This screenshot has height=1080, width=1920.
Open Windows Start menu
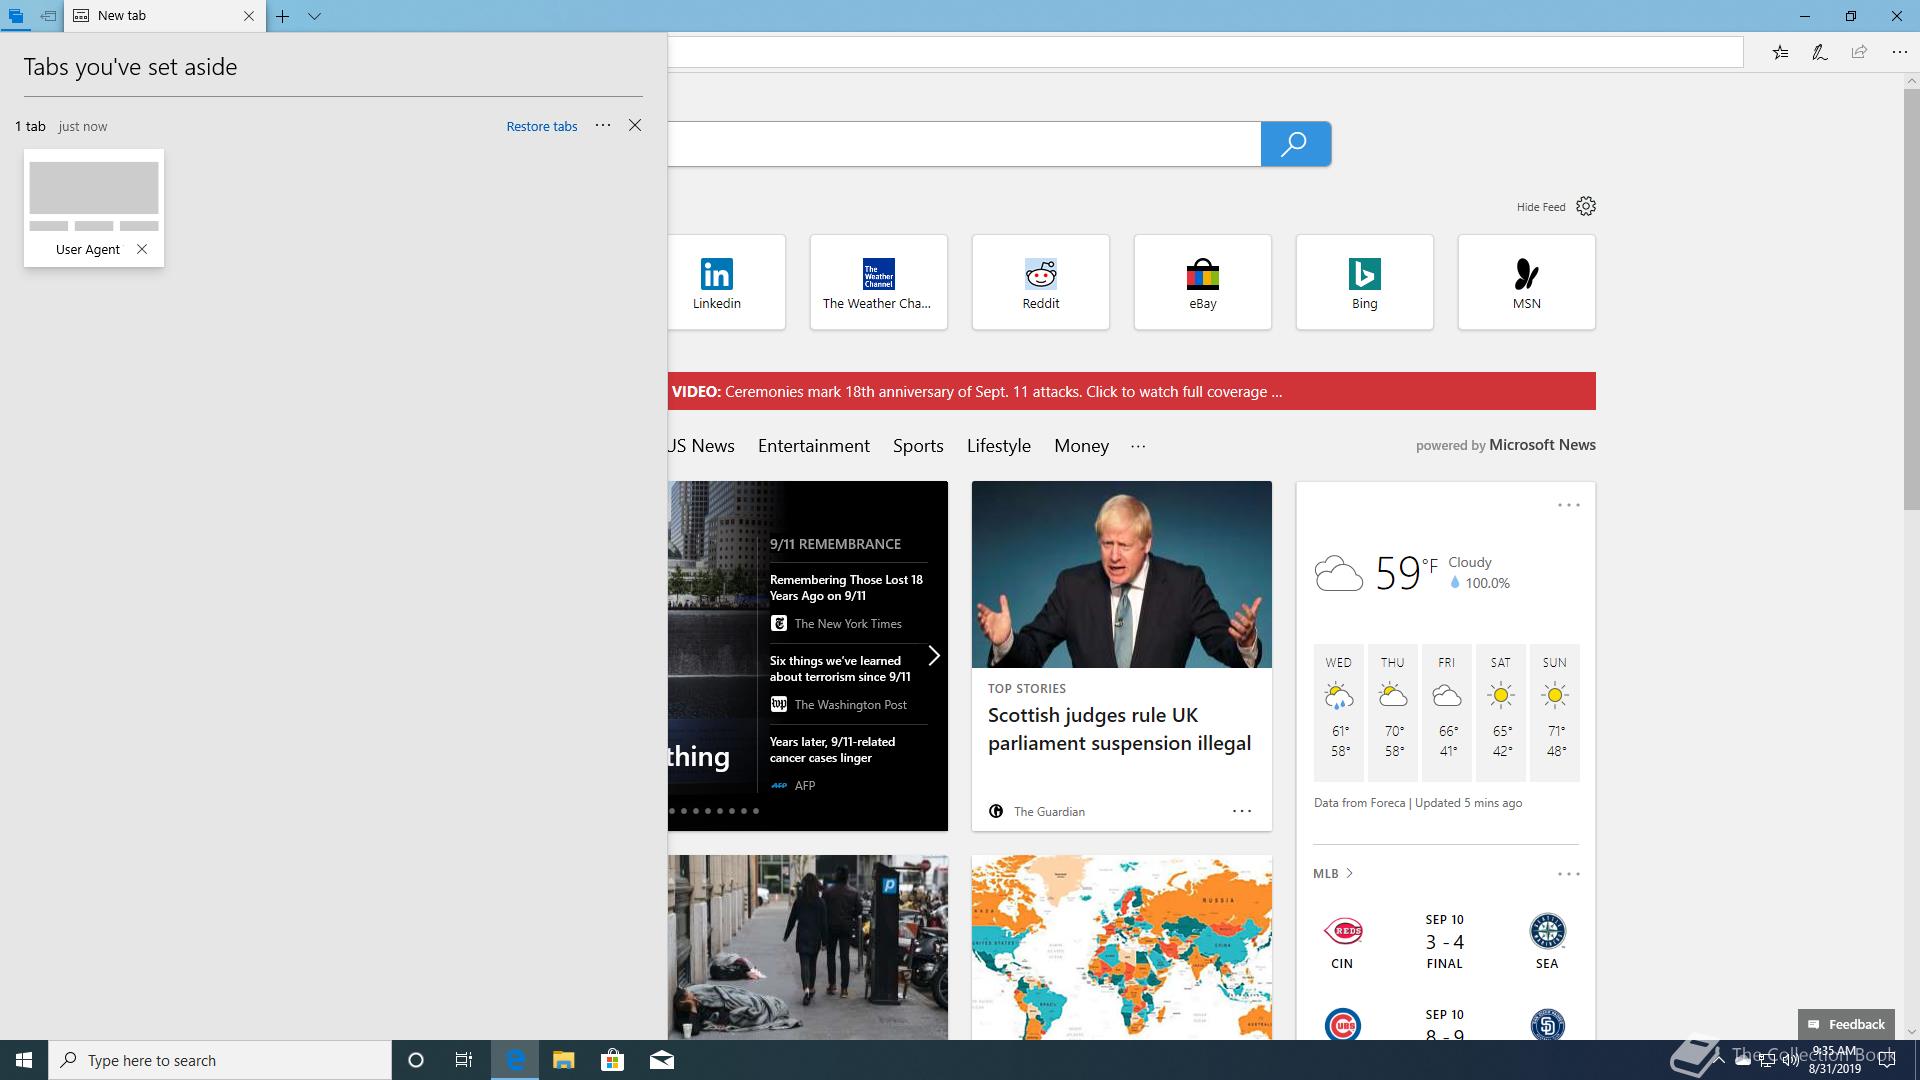pos(24,1060)
